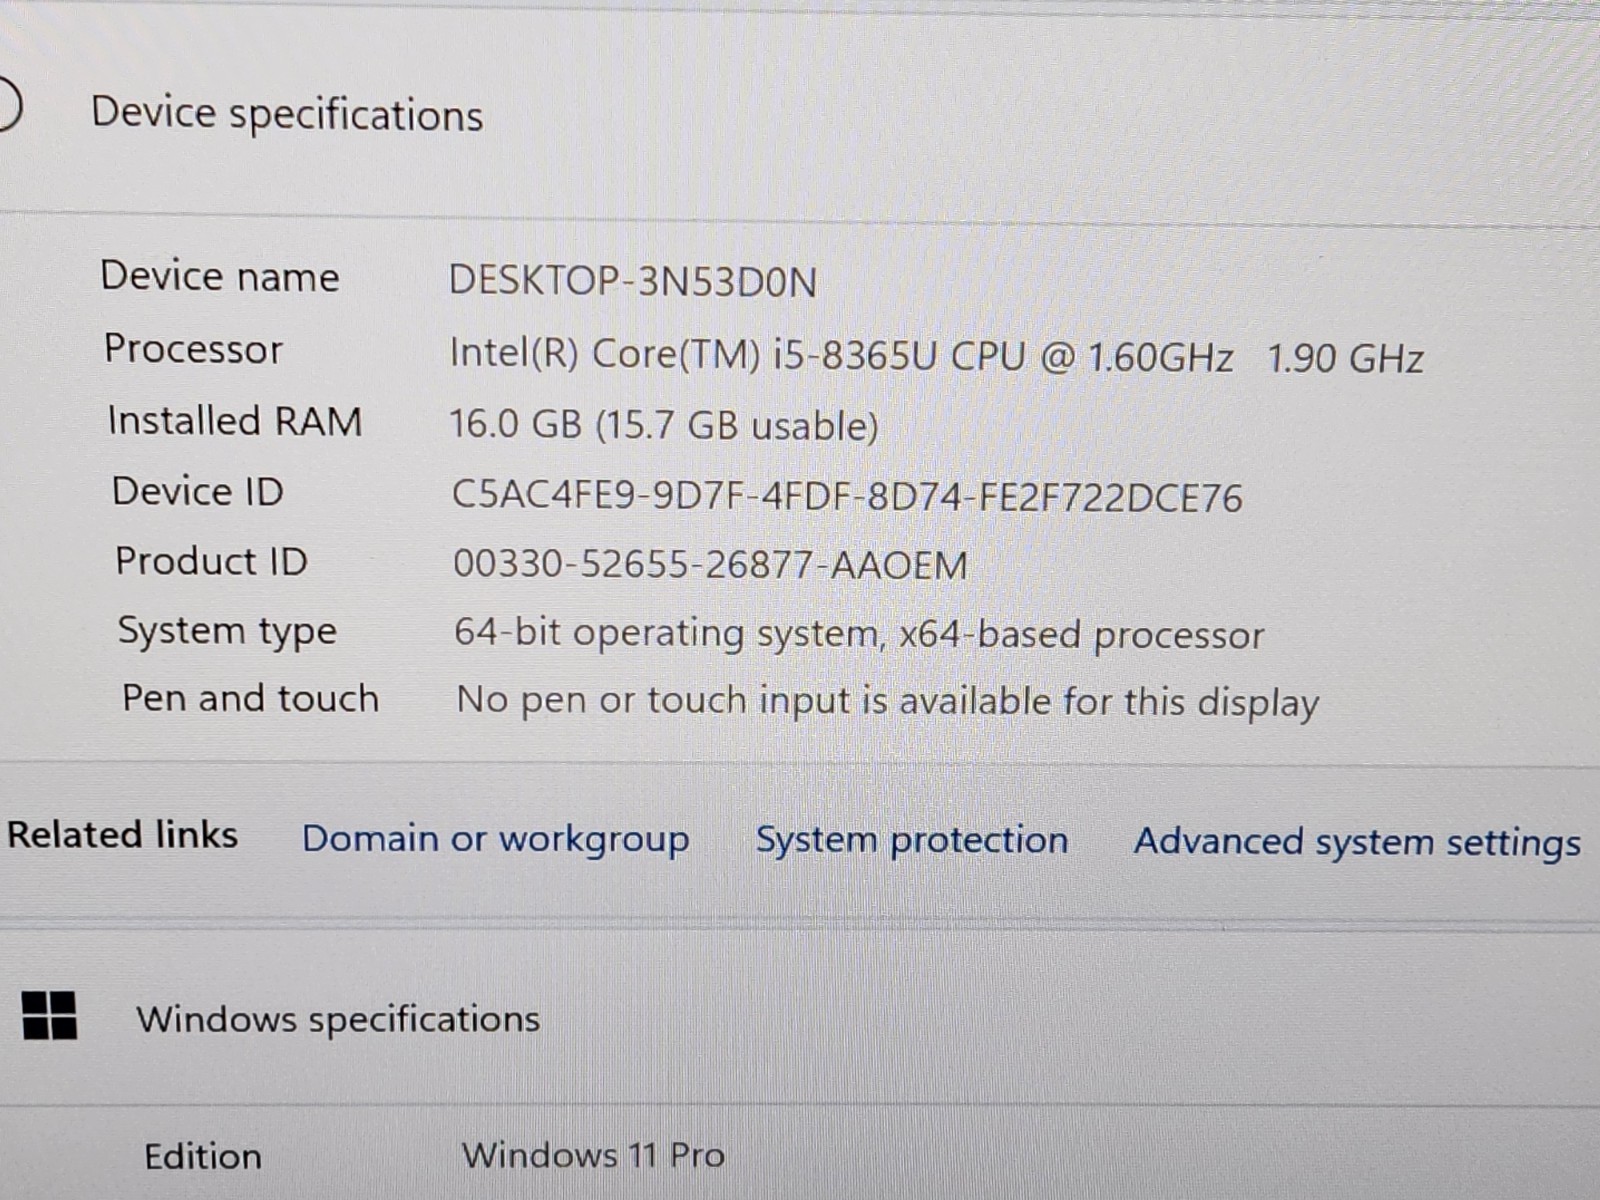
Task: Click the Processor label
Action: (x=193, y=349)
